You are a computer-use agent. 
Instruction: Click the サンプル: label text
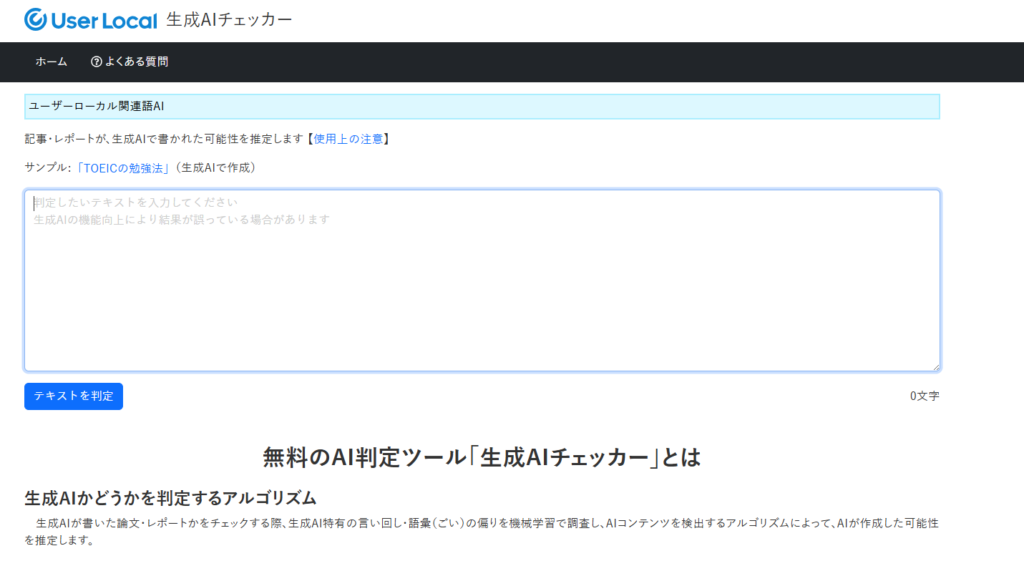[x=47, y=168]
